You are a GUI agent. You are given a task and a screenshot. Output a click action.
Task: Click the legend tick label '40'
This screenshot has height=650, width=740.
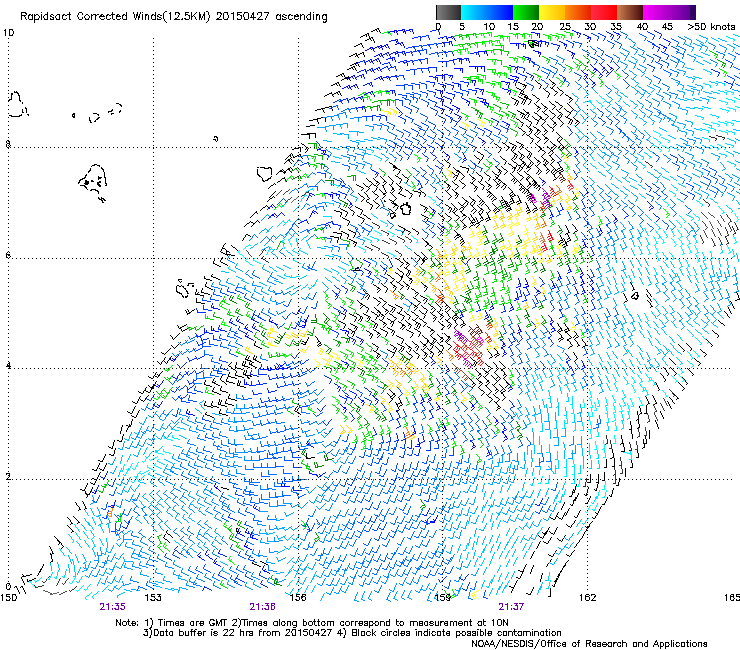642,27
